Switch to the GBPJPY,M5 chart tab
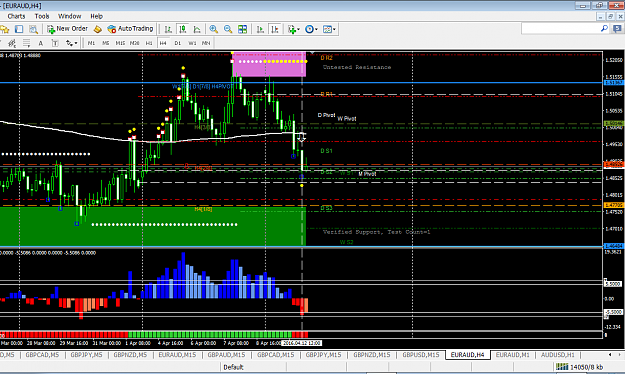625x374 pixels. pyautogui.click(x=86, y=354)
